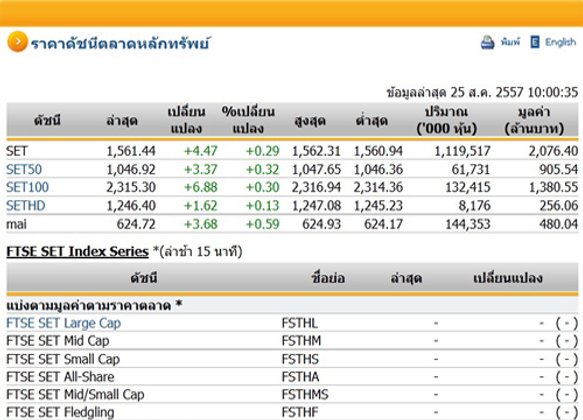Select SET low value 1,560.94
Image resolution: width=583 pixels, height=420 pixels.
tap(378, 151)
